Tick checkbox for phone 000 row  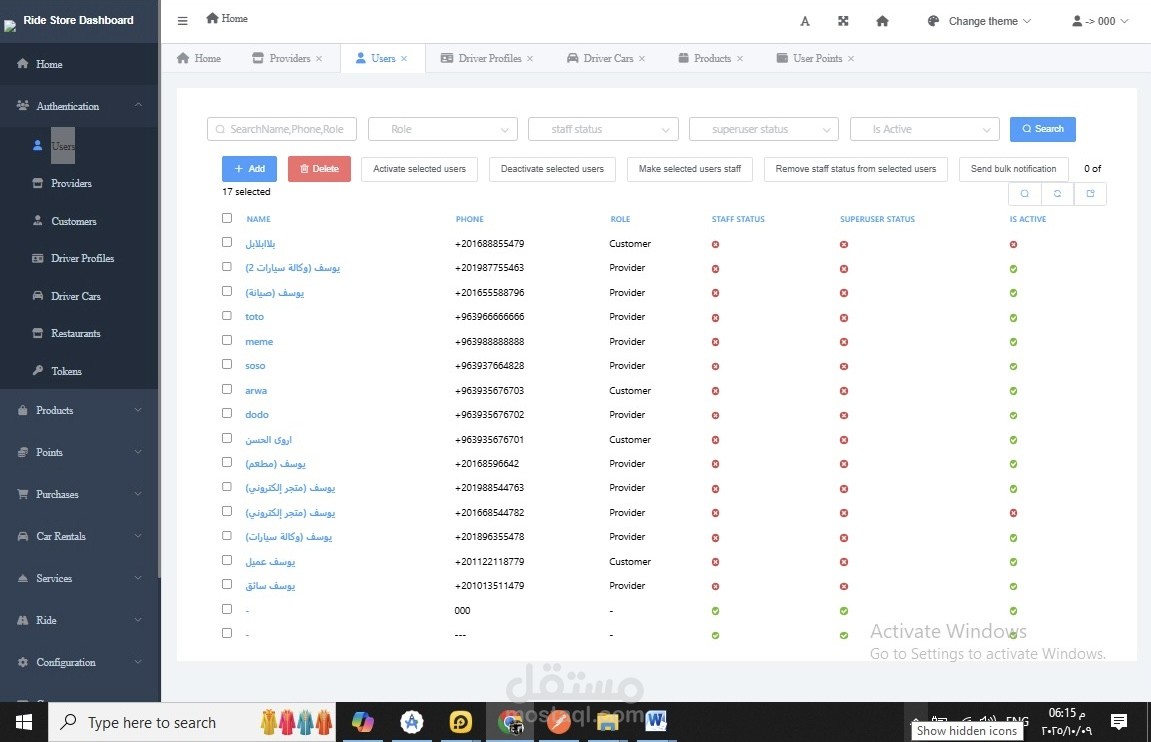[227, 609]
